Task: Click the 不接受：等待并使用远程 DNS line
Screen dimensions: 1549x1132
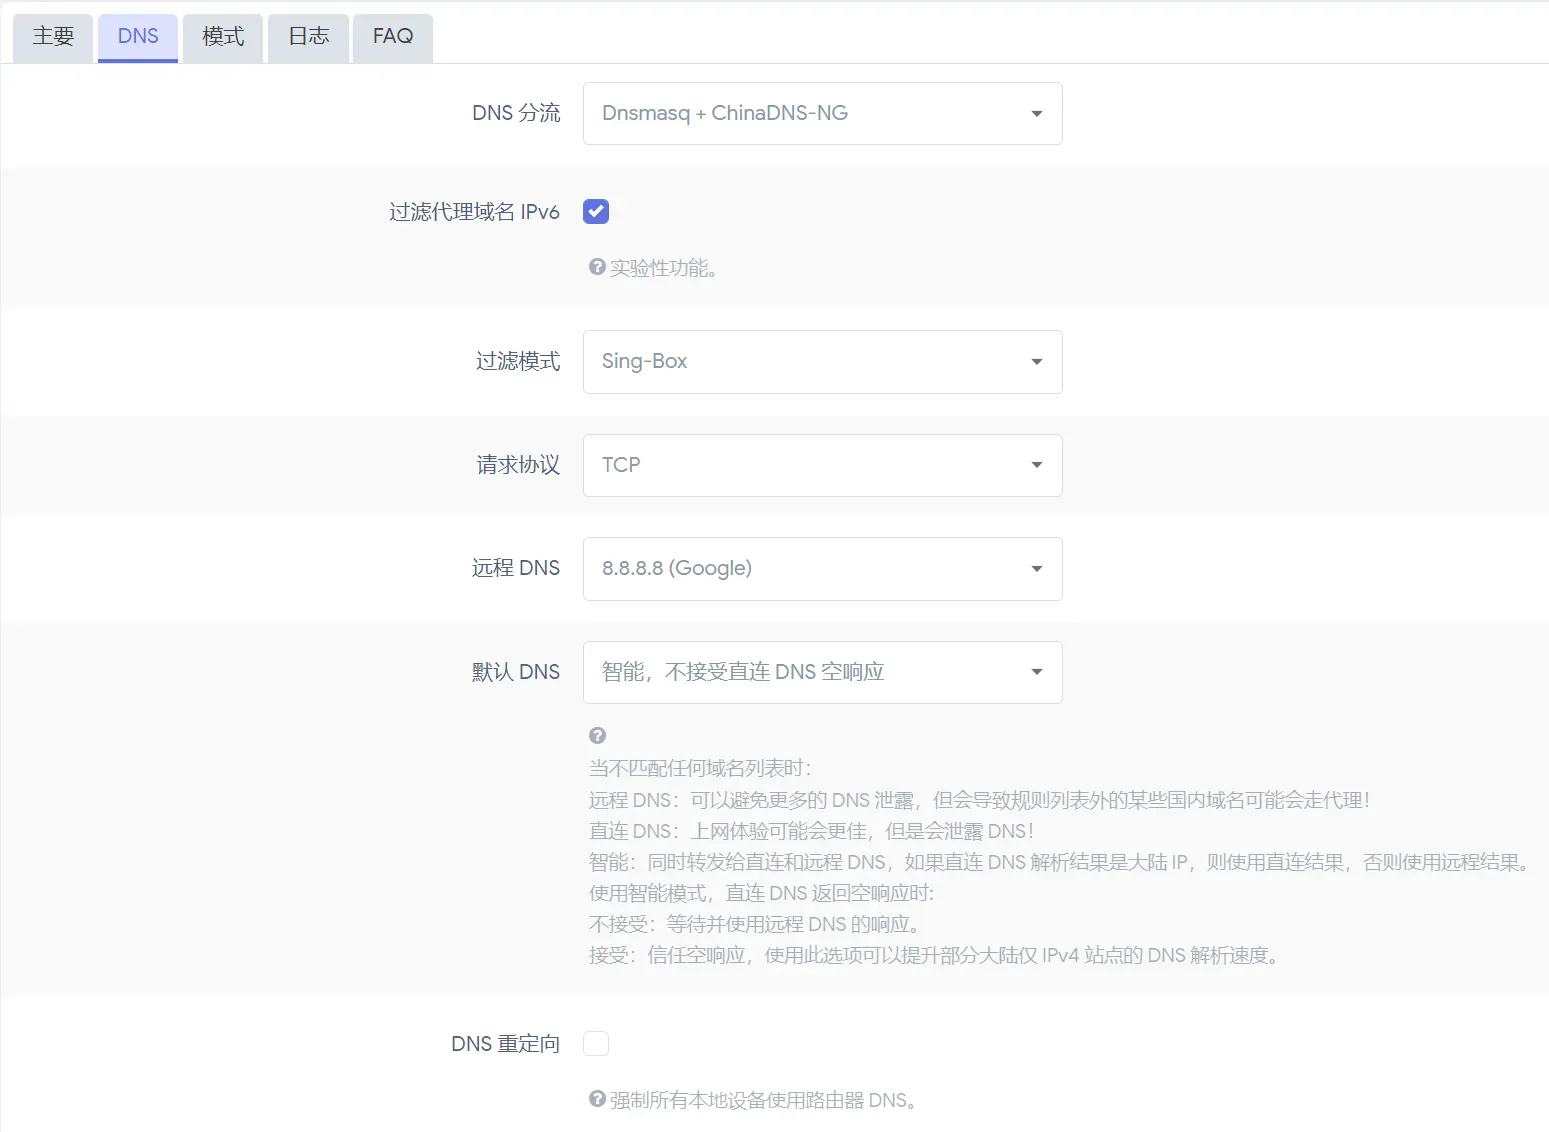Action: (755, 924)
